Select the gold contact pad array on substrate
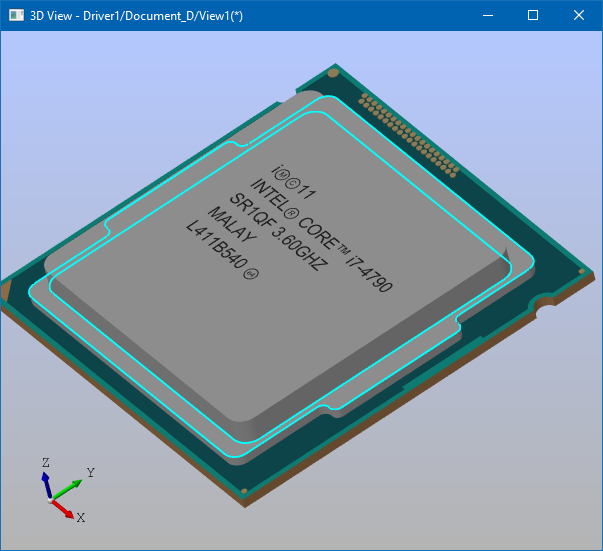 pyautogui.click(x=408, y=135)
